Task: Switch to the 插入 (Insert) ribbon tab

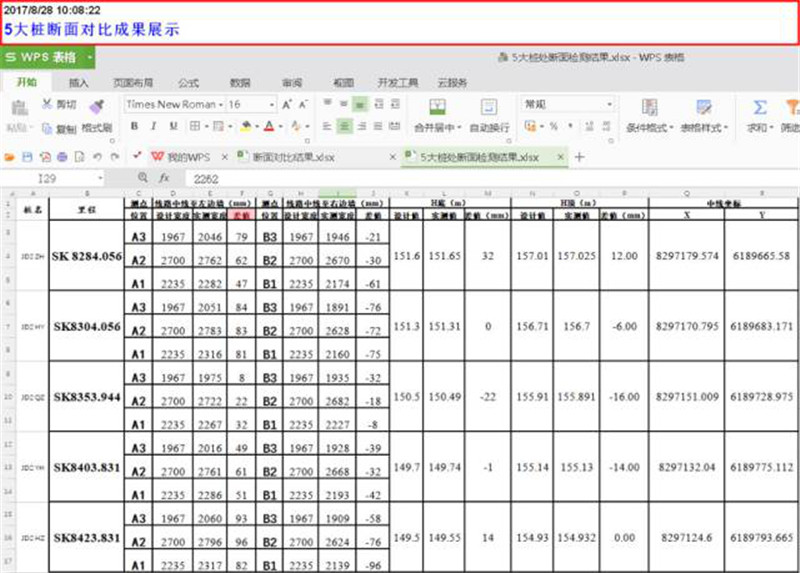Action: point(78,82)
